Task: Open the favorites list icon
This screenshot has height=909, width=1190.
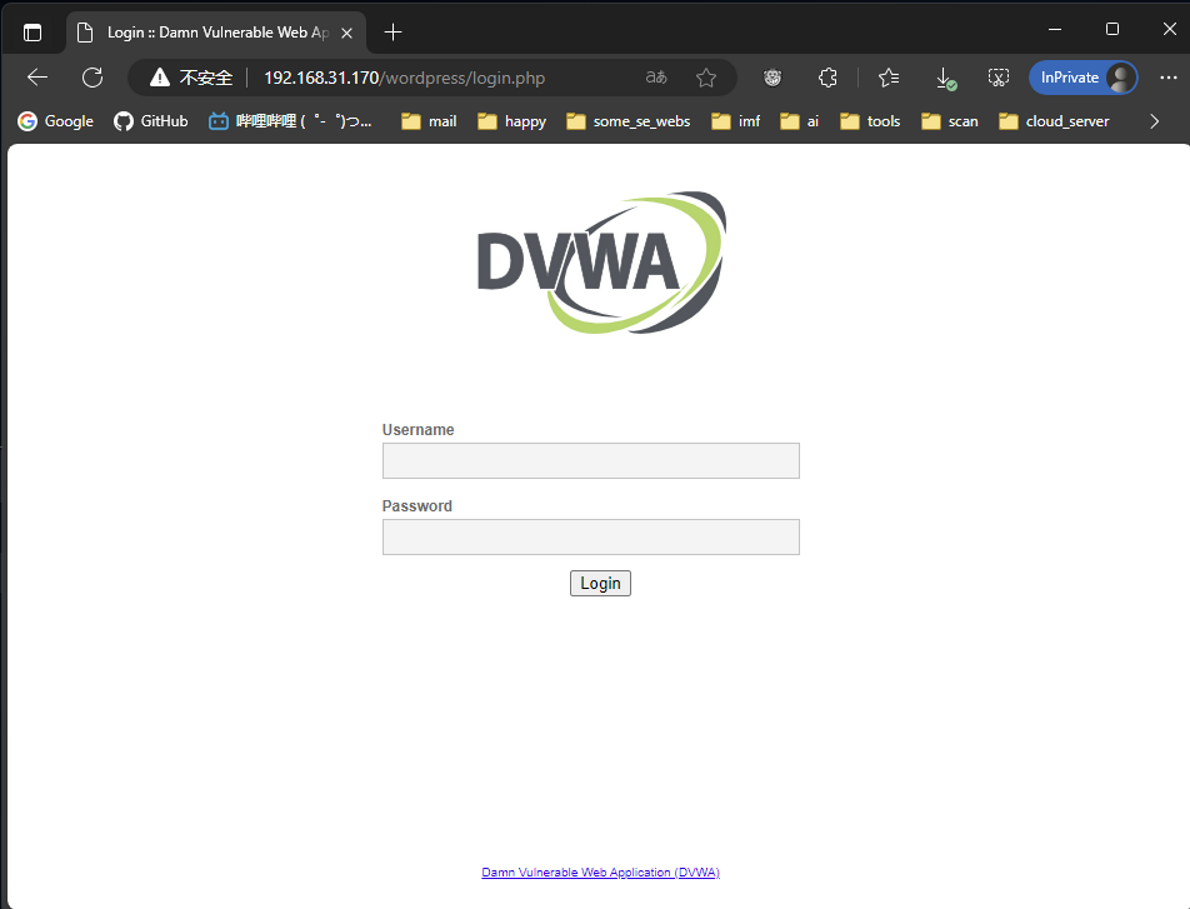Action: (x=888, y=78)
